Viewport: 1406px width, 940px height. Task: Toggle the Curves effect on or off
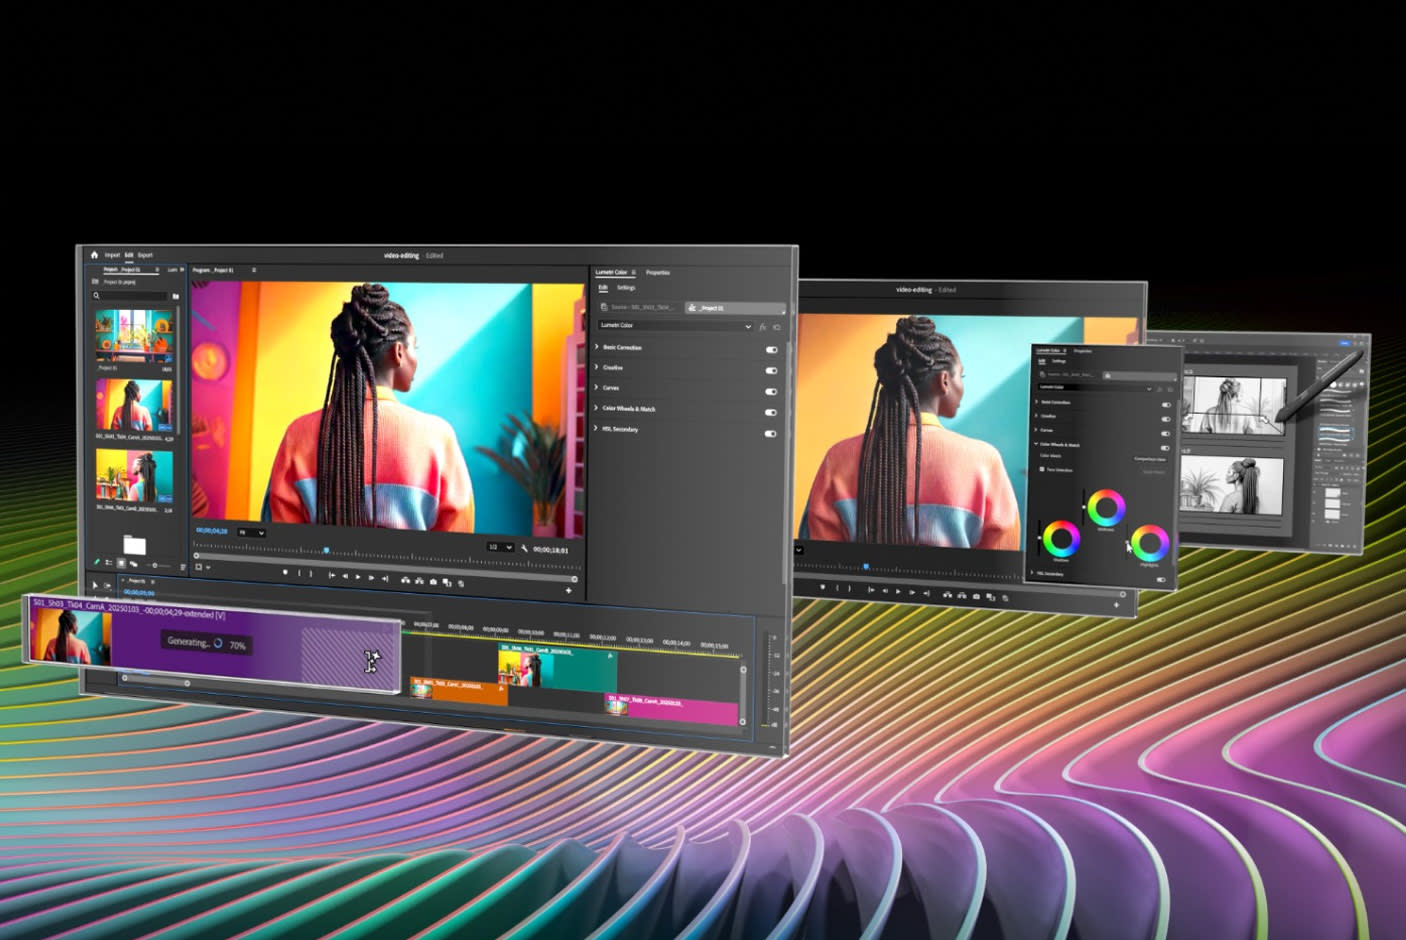(x=771, y=391)
